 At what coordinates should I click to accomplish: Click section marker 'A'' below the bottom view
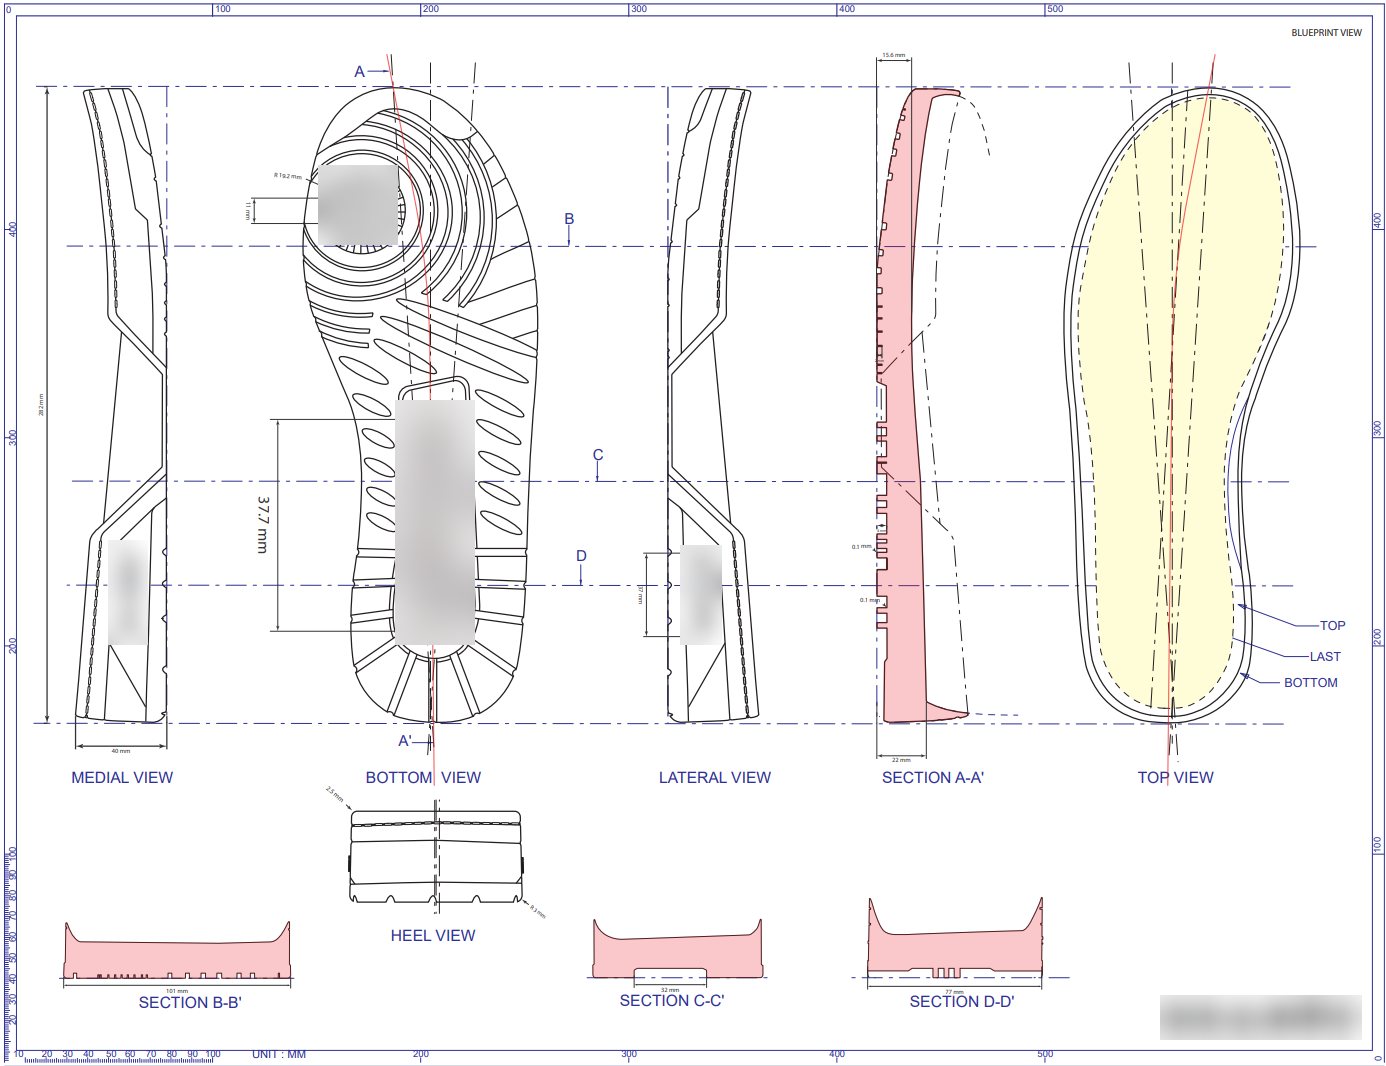405,741
